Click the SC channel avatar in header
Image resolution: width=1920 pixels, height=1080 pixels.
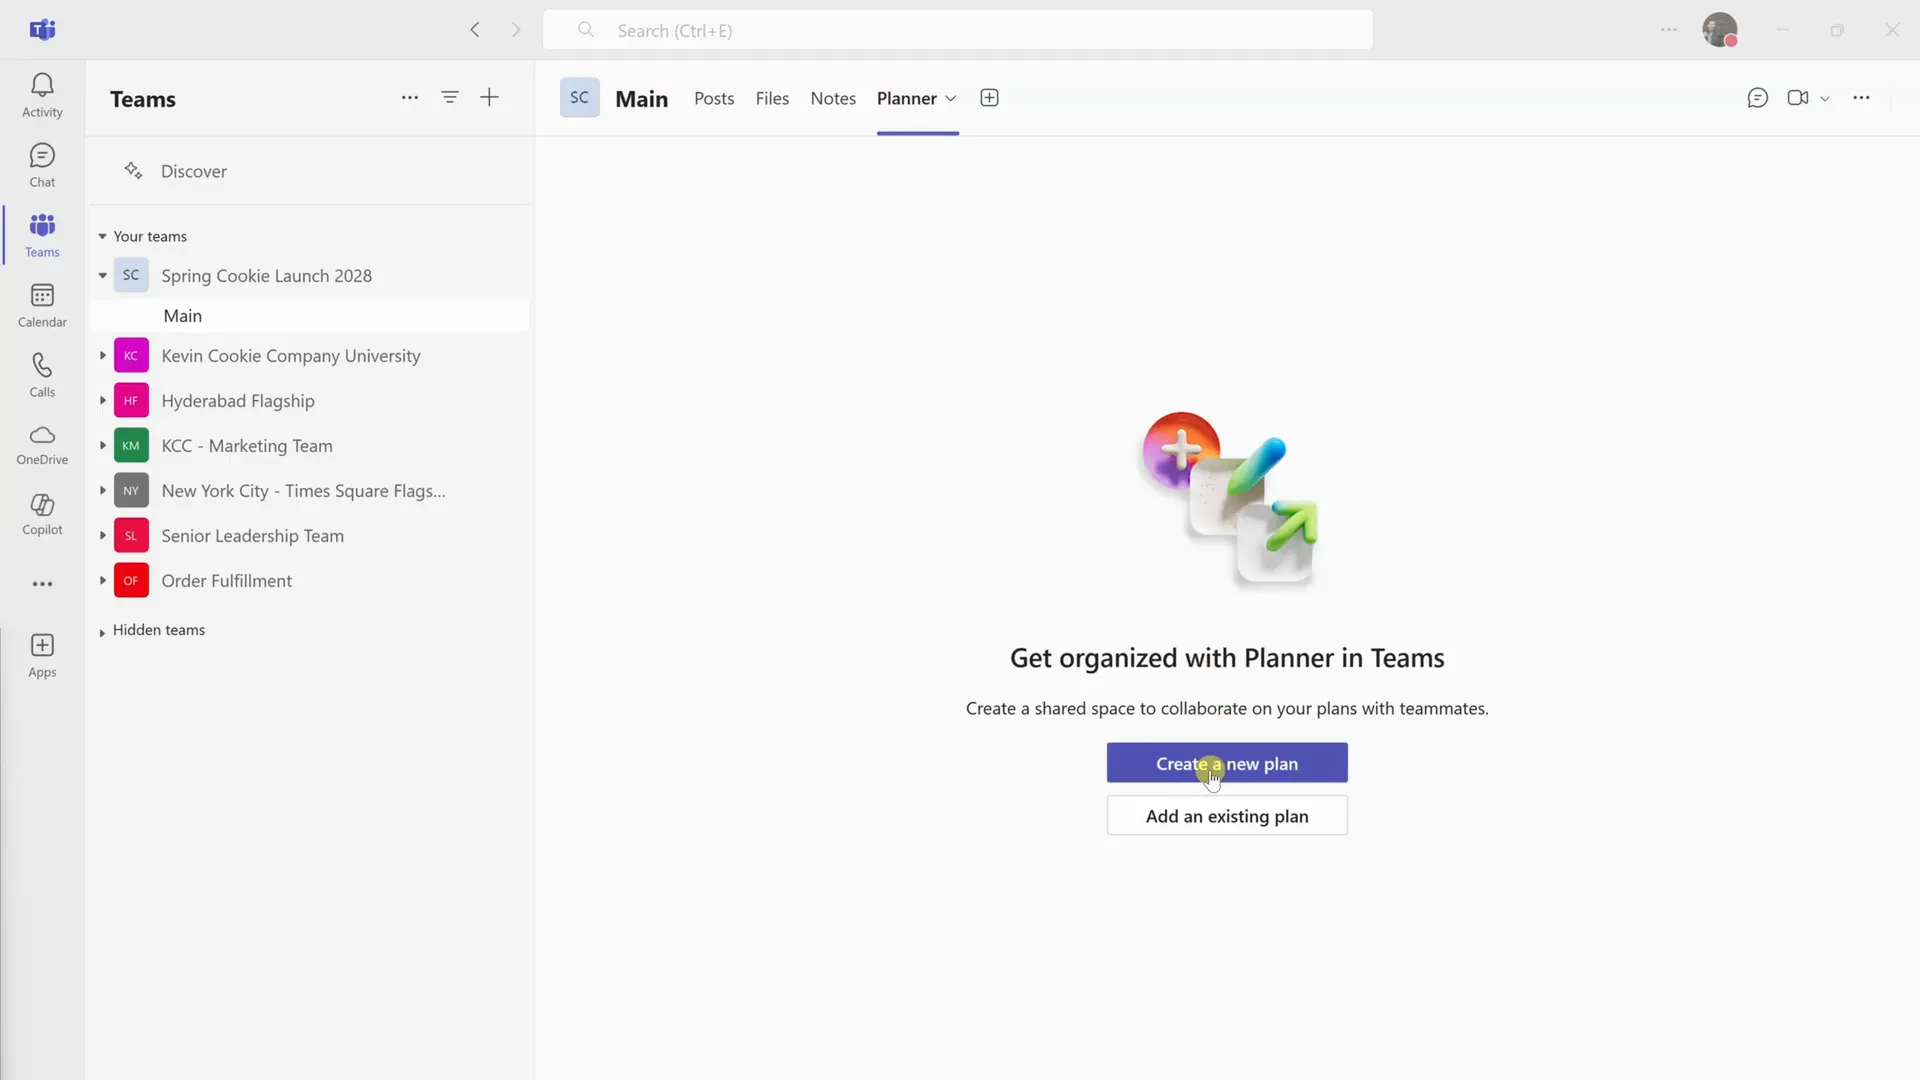click(x=580, y=98)
